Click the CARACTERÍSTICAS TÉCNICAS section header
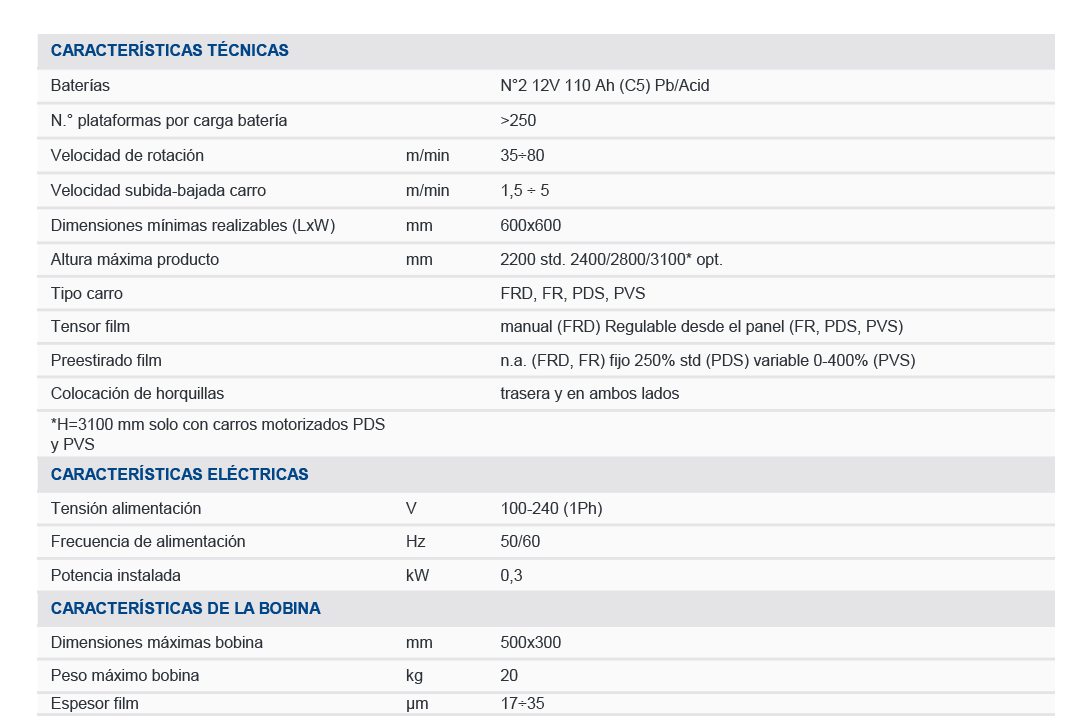The height and width of the screenshot is (726, 1080). (x=169, y=51)
